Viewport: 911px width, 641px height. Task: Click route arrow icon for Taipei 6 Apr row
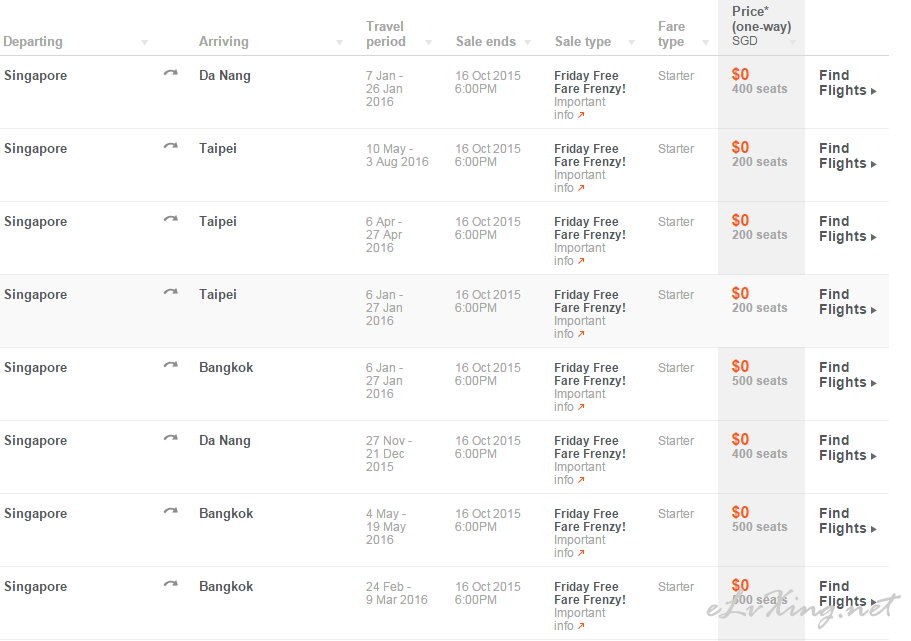point(170,220)
